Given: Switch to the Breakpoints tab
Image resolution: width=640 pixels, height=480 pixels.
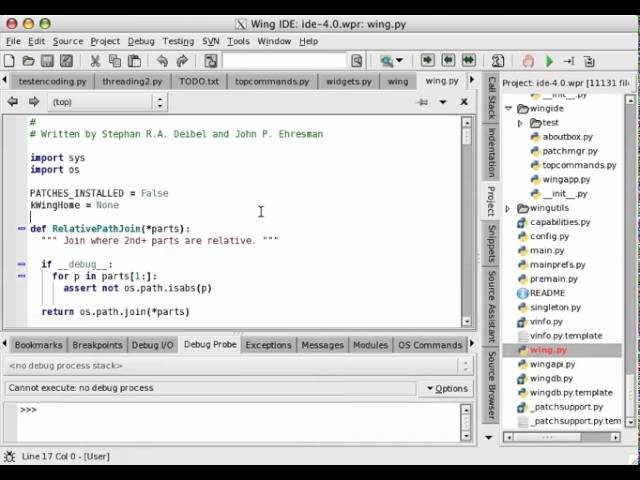Looking at the screenshot, I should pyautogui.click(x=97, y=345).
